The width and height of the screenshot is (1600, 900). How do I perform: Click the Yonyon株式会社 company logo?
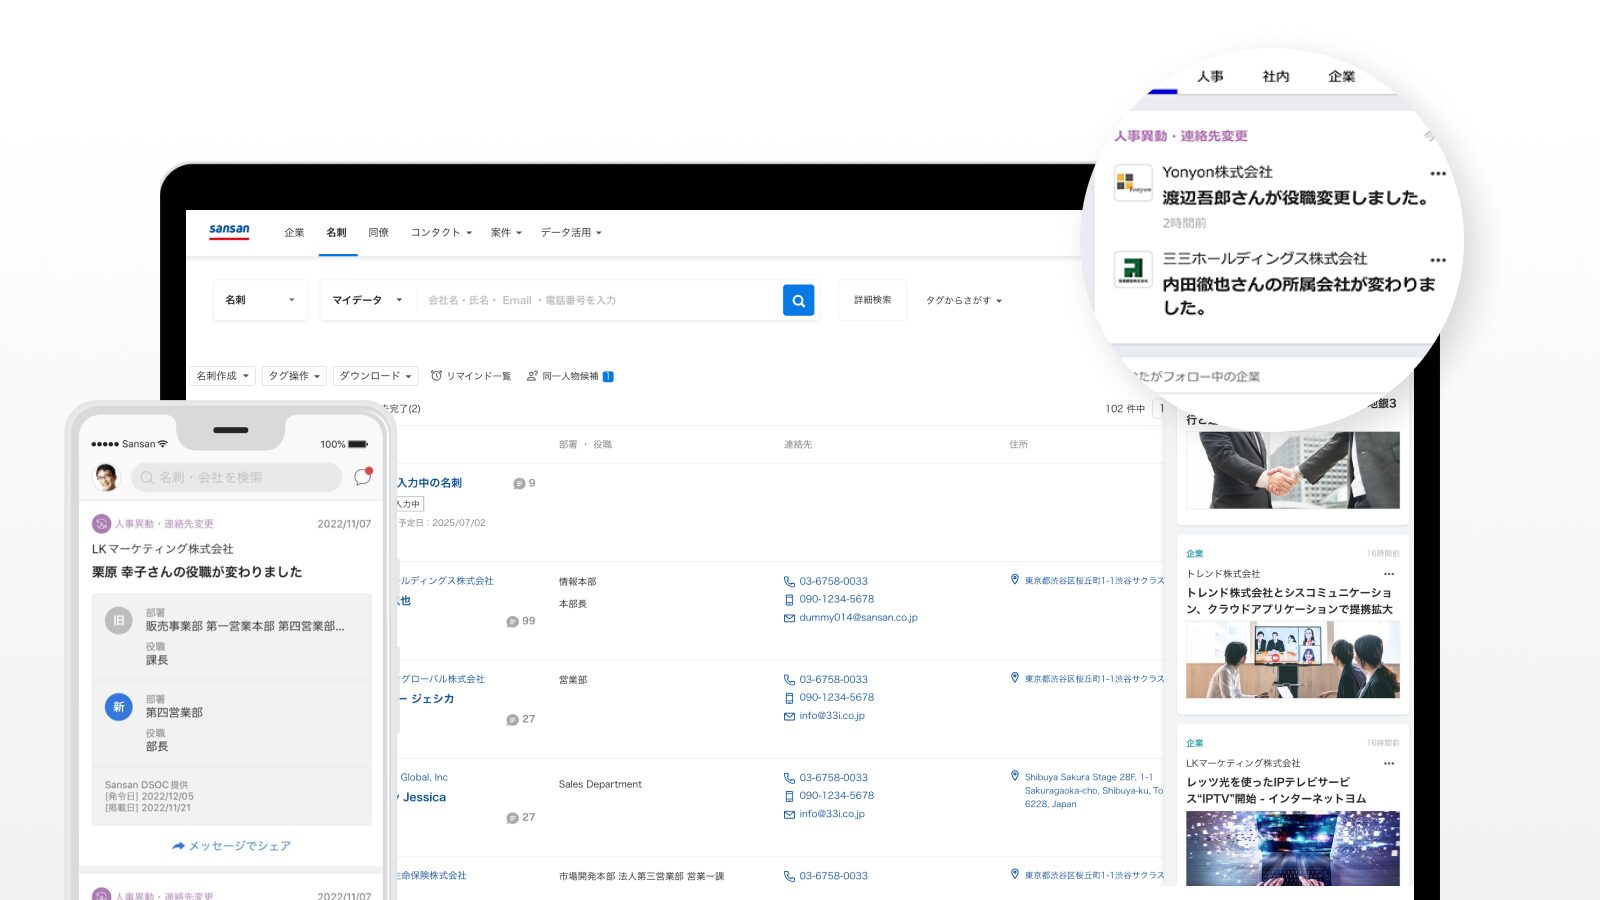1133,183
